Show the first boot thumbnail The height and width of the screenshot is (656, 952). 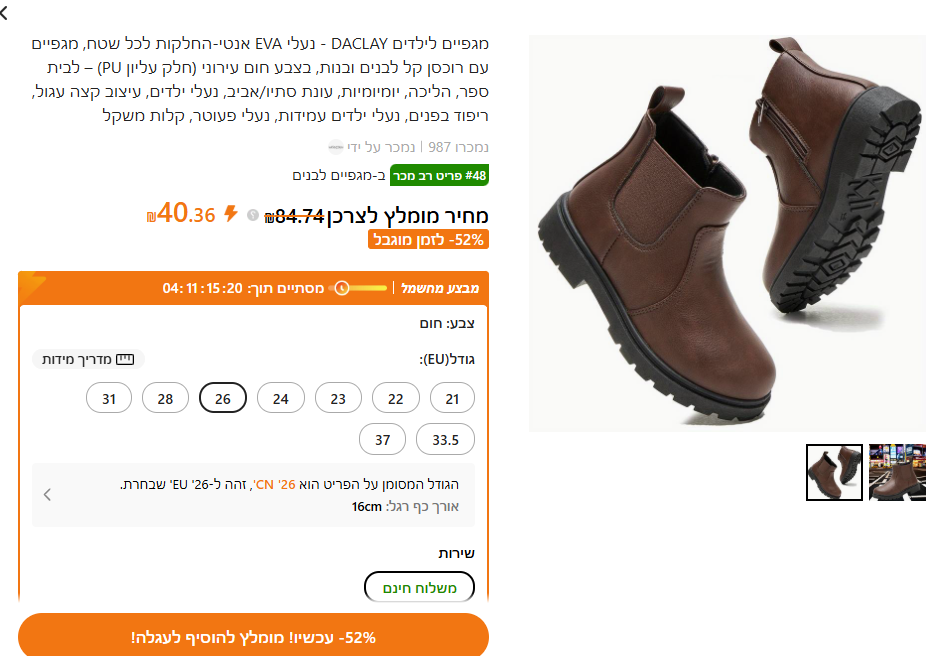pos(834,473)
